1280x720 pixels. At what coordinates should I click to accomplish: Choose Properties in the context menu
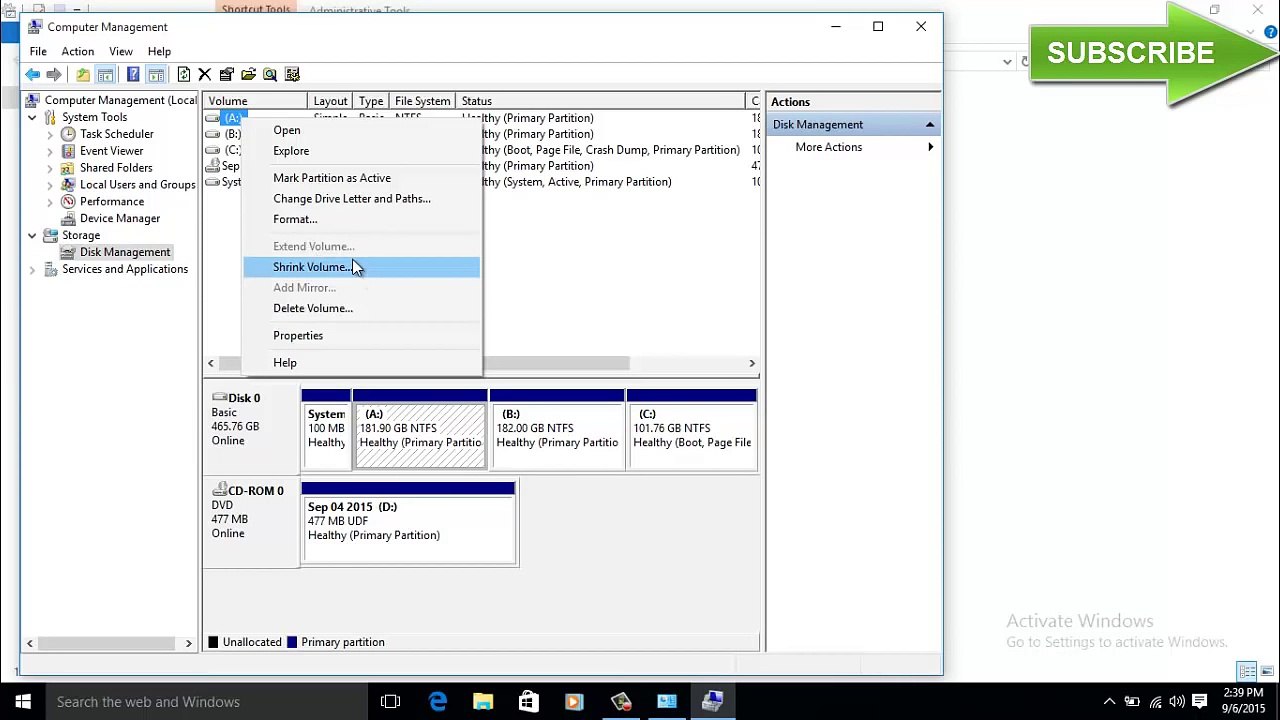click(x=361, y=335)
